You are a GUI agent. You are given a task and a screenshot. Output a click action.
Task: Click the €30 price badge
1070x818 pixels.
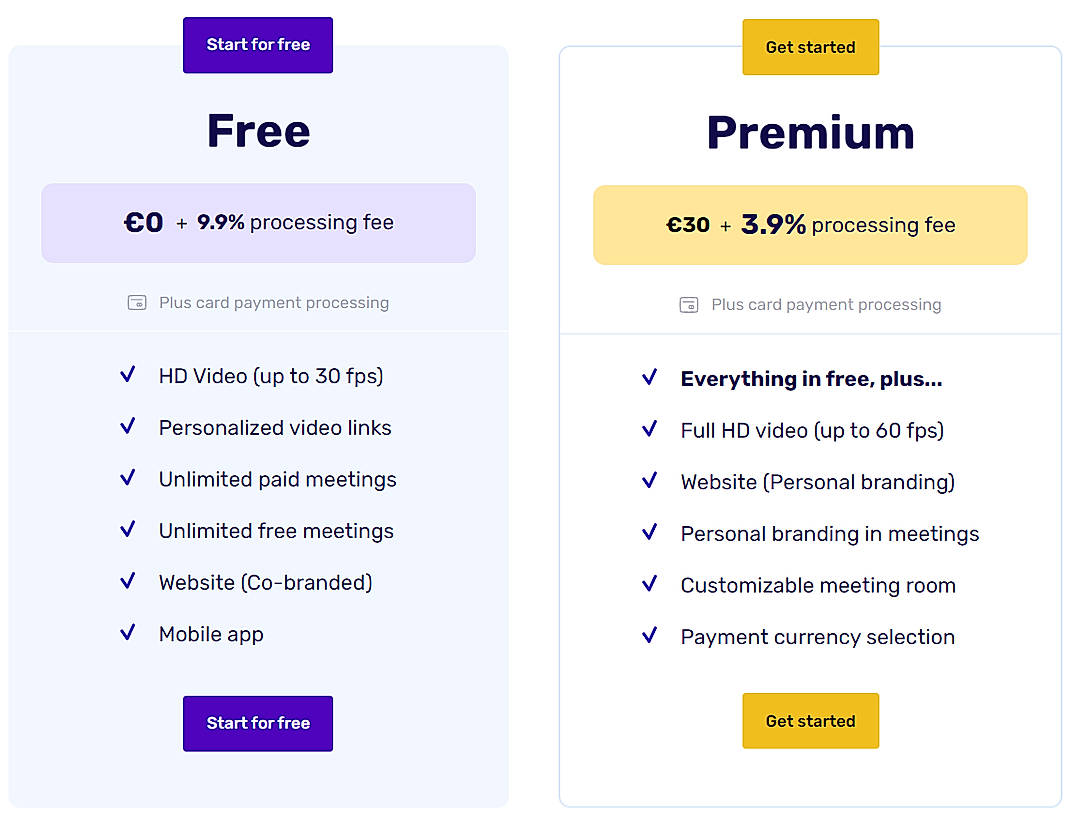coord(810,225)
